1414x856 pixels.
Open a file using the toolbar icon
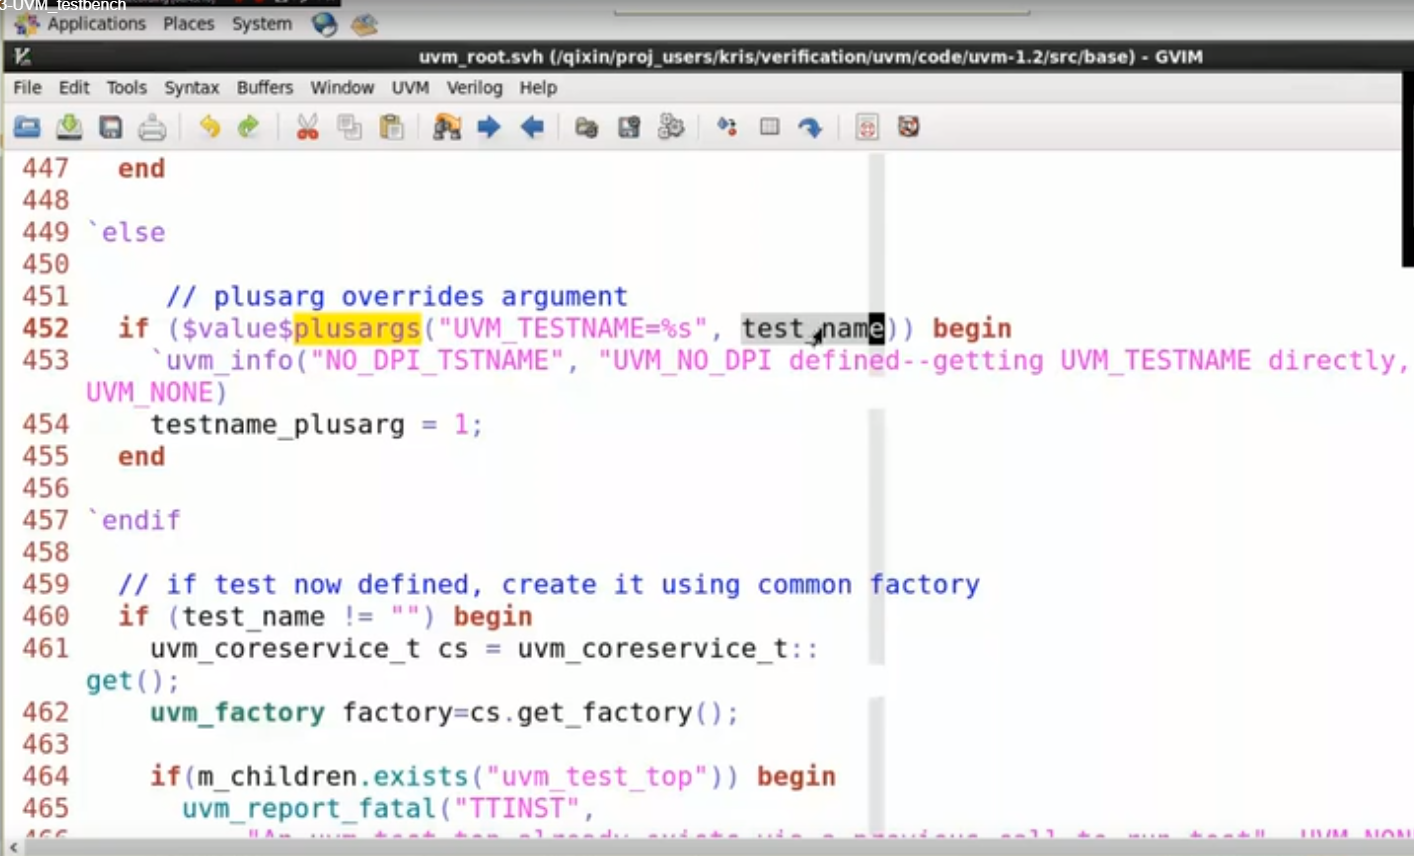pyautogui.click(x=28, y=127)
